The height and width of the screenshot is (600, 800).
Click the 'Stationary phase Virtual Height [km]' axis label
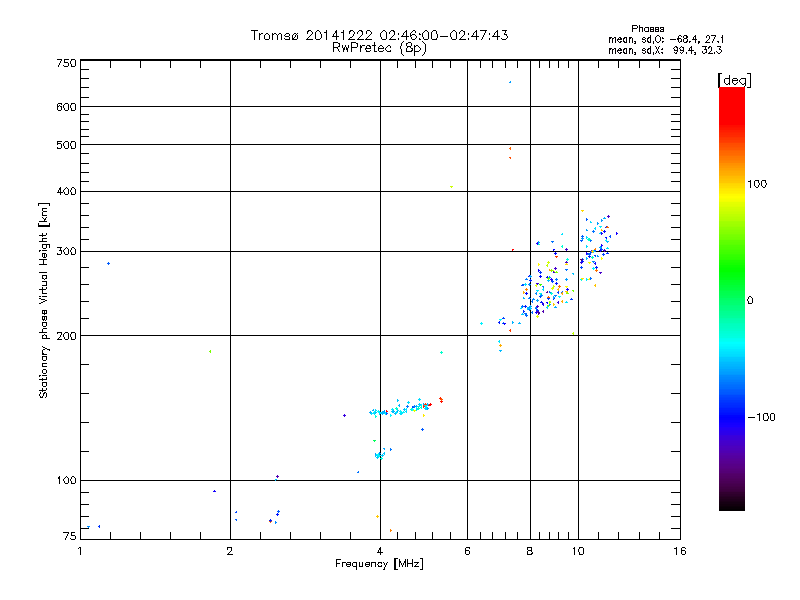(44, 300)
